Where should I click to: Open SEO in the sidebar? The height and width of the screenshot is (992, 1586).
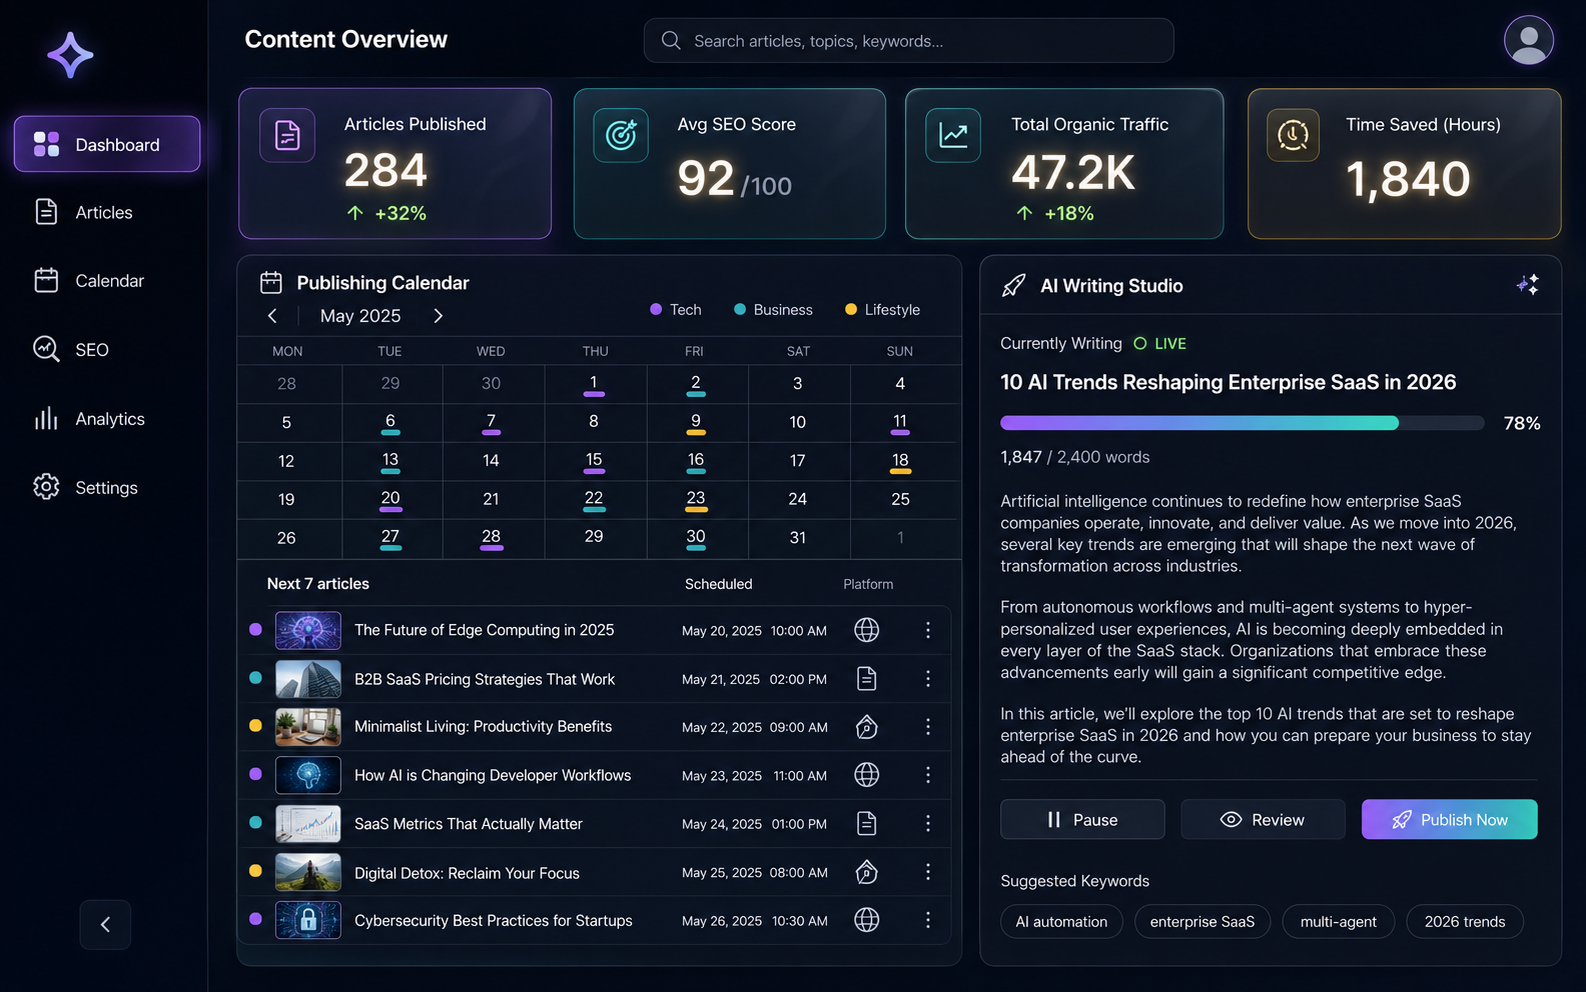107,349
